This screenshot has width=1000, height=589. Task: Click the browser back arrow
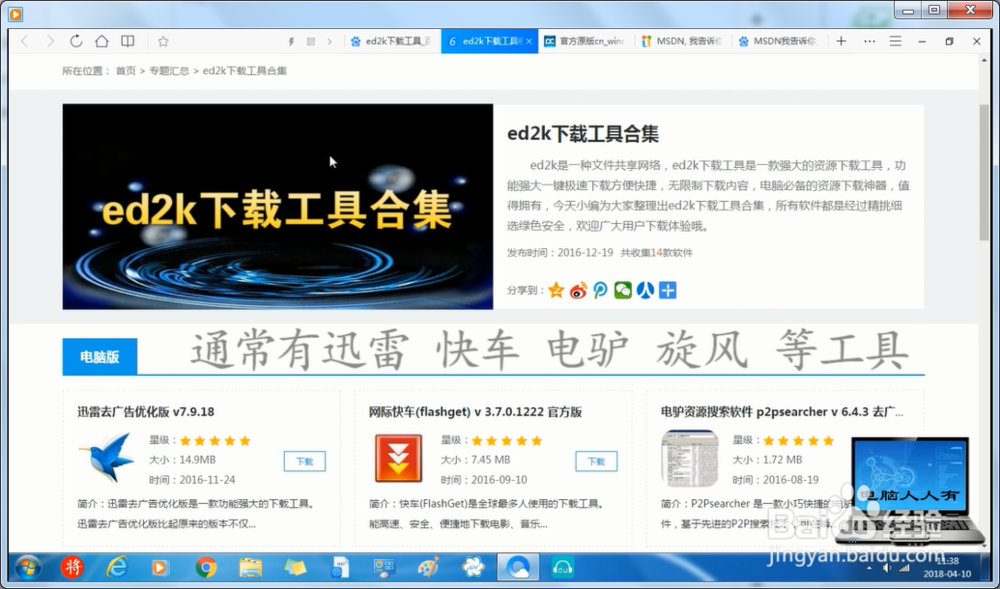point(25,41)
